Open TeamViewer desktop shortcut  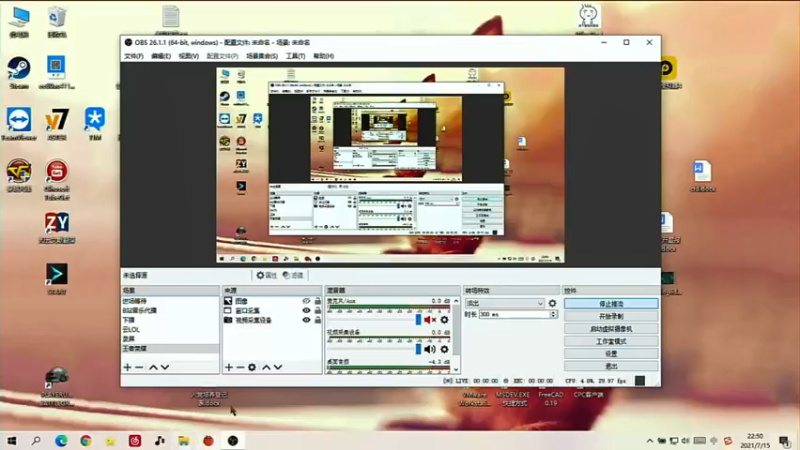[19, 124]
